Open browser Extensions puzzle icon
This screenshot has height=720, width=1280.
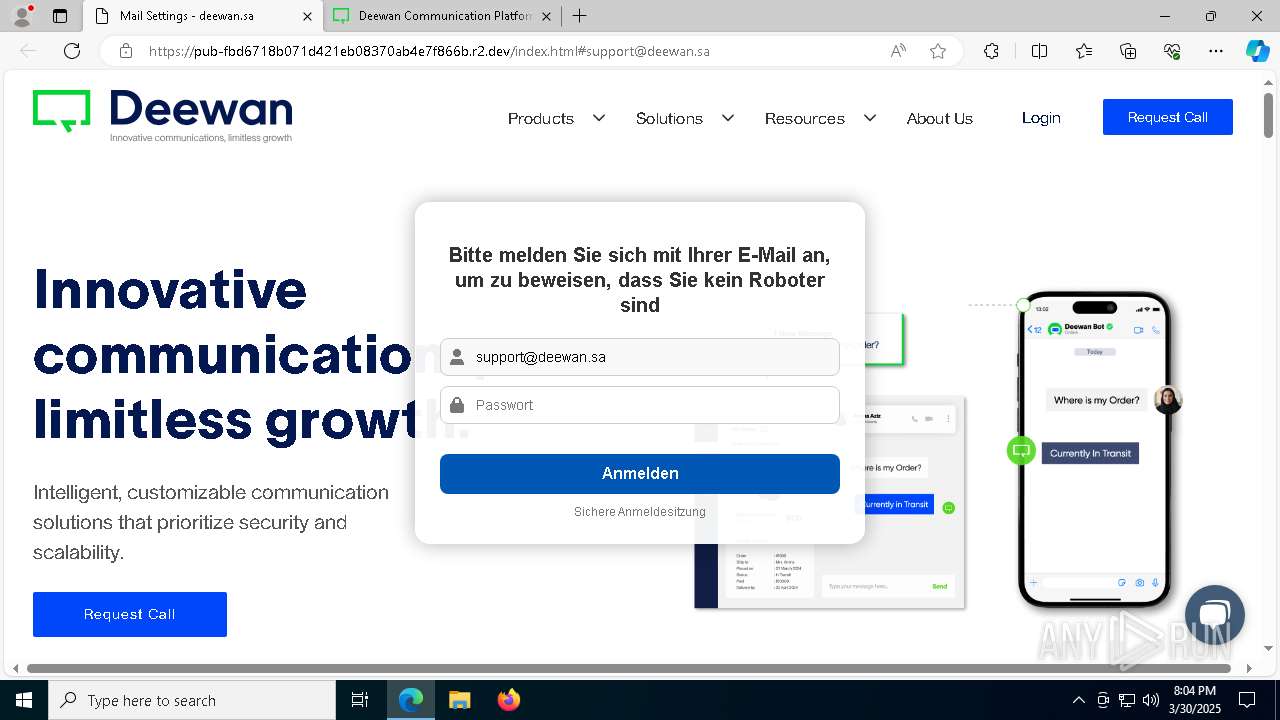(991, 51)
